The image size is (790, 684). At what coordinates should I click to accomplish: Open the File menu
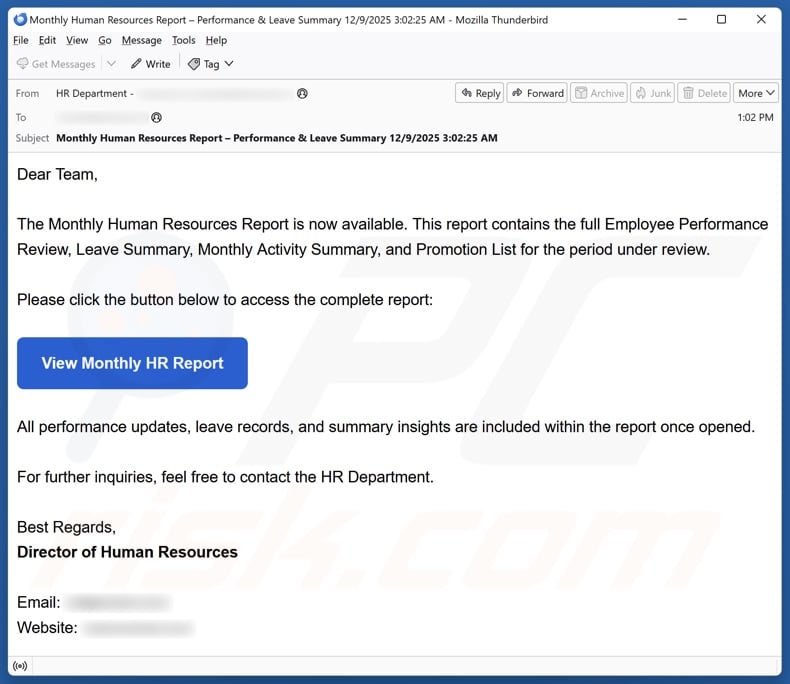point(21,40)
